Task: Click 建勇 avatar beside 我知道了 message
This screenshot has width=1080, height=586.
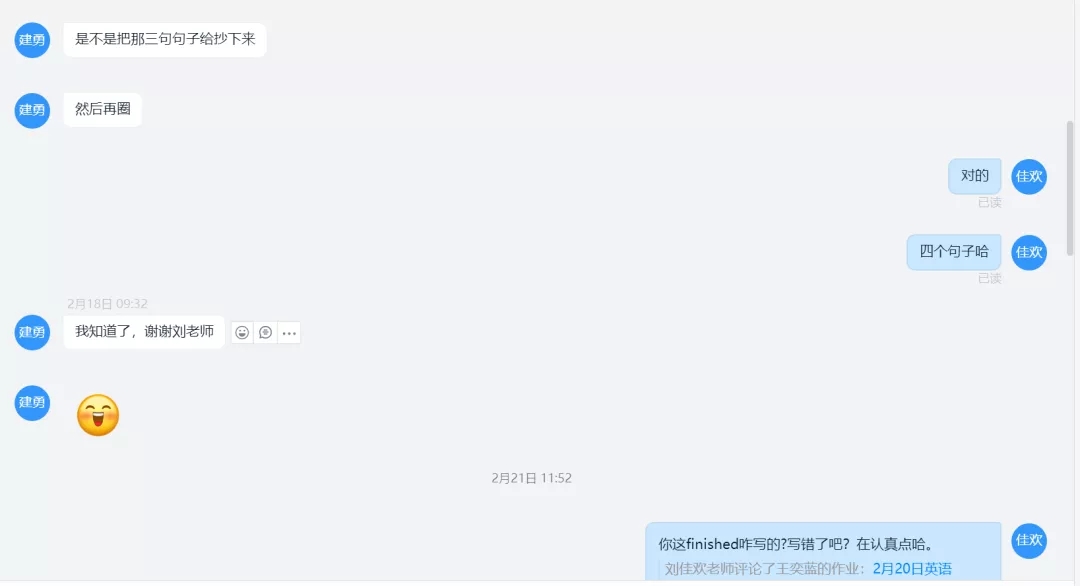Action: (32, 333)
